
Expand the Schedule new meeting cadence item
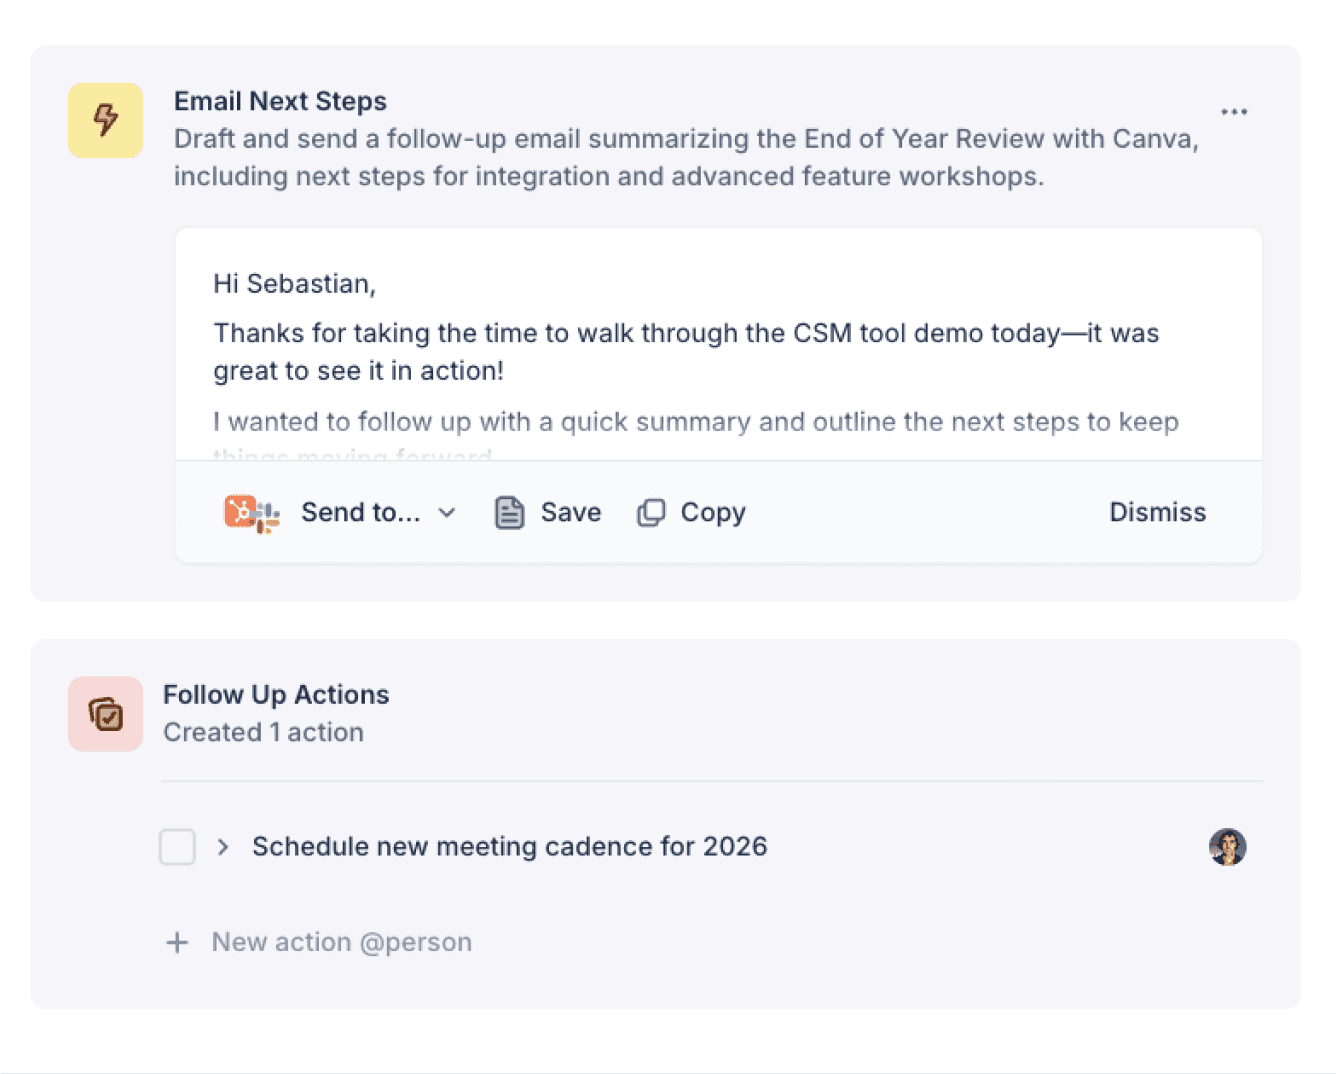pyautogui.click(x=223, y=847)
